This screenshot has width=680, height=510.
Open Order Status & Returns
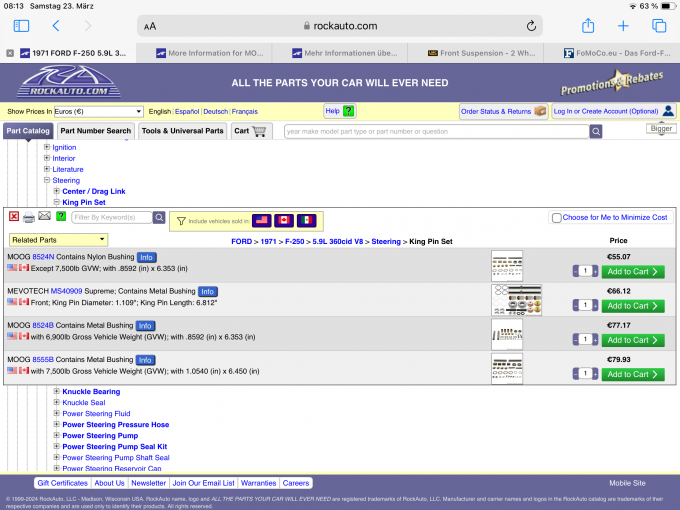(503, 111)
